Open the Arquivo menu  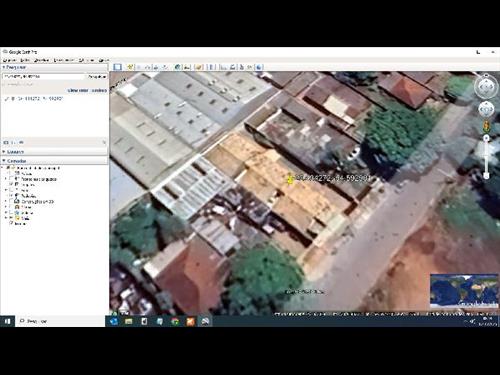coord(10,60)
